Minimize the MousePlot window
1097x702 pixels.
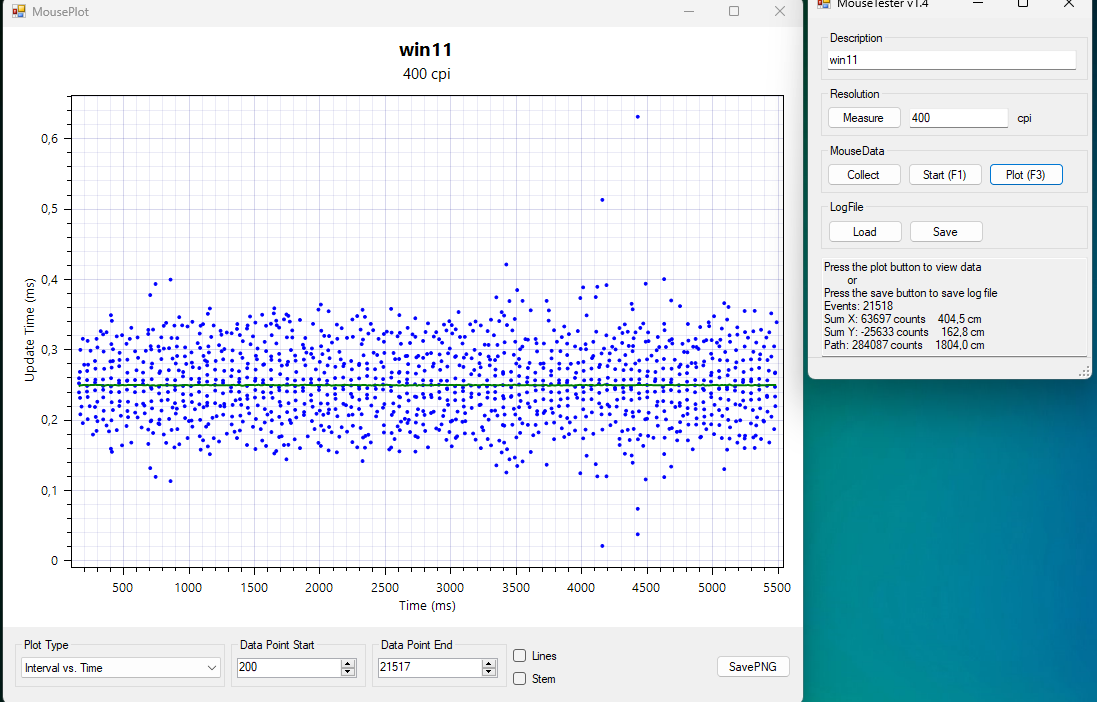pyautogui.click(x=688, y=11)
